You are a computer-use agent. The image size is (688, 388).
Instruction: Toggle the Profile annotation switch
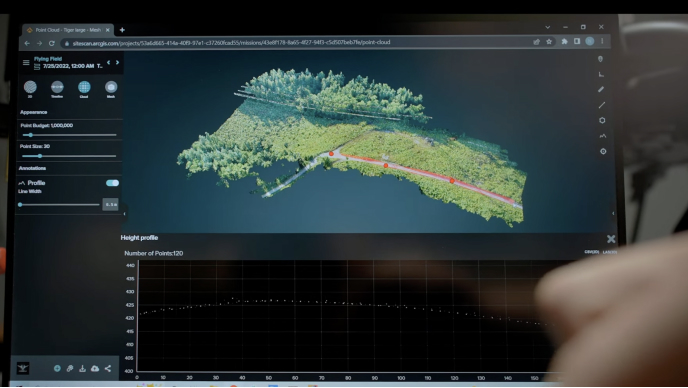click(x=112, y=183)
